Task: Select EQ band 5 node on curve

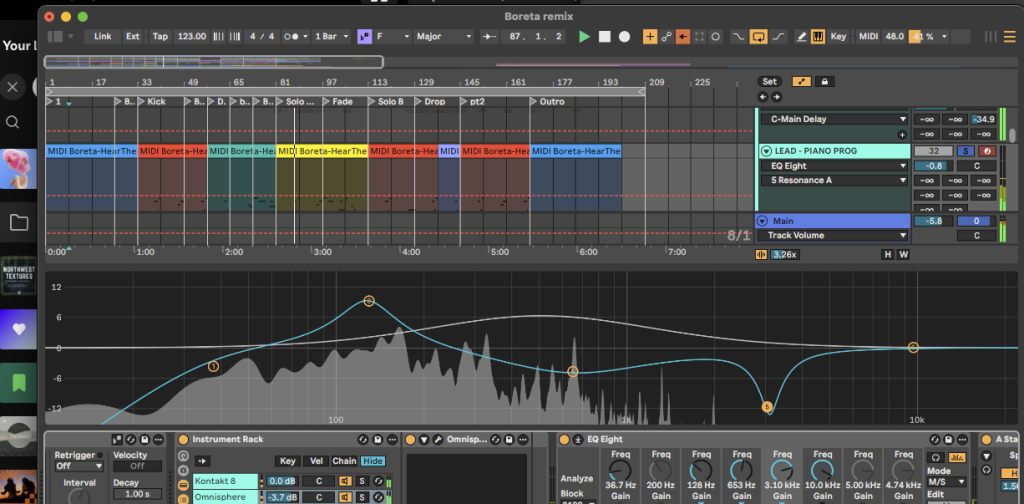Action: [767, 407]
